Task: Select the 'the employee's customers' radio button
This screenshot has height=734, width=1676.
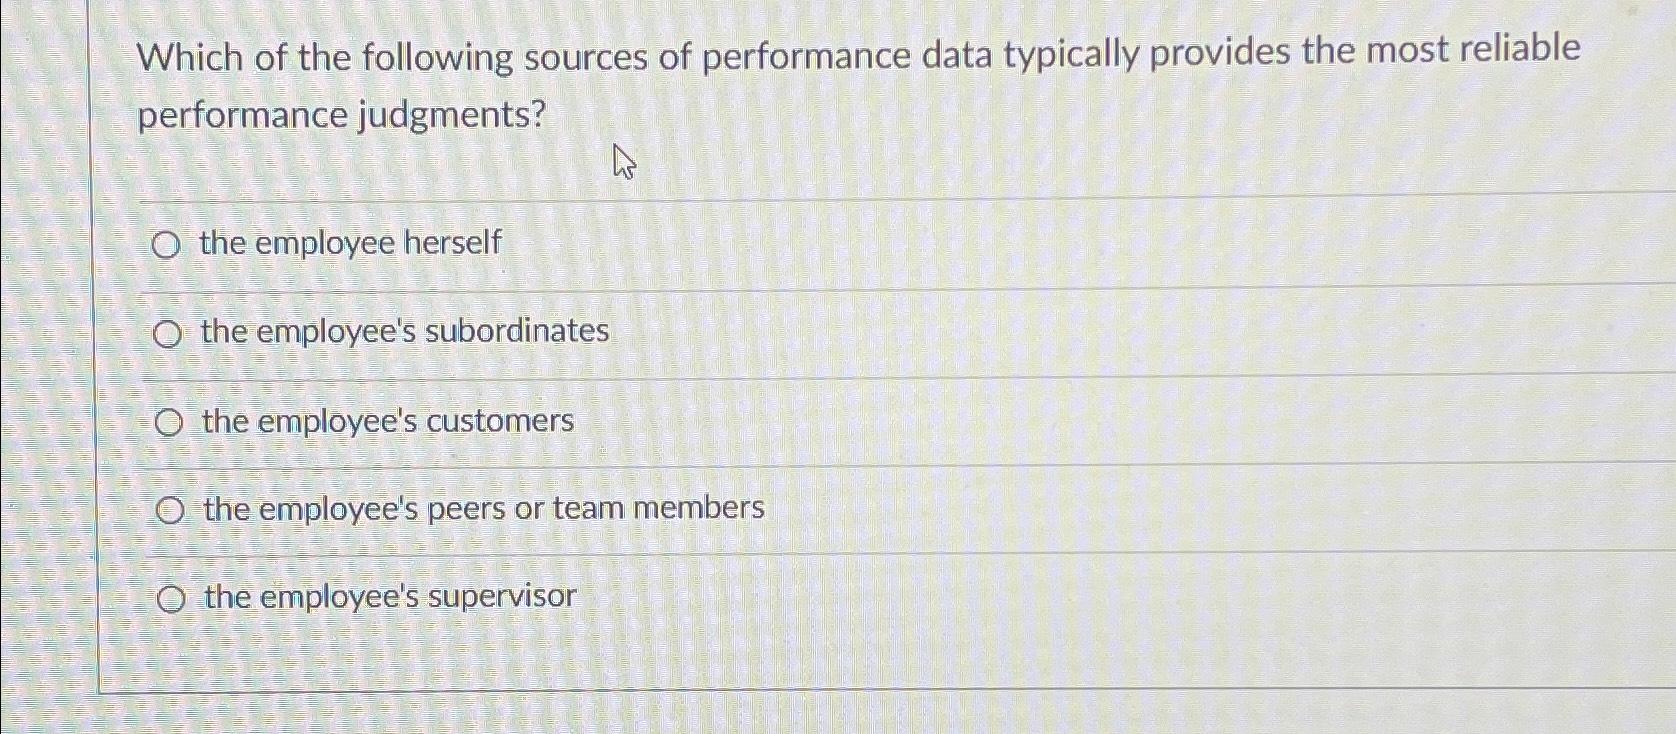Action: 170,422
